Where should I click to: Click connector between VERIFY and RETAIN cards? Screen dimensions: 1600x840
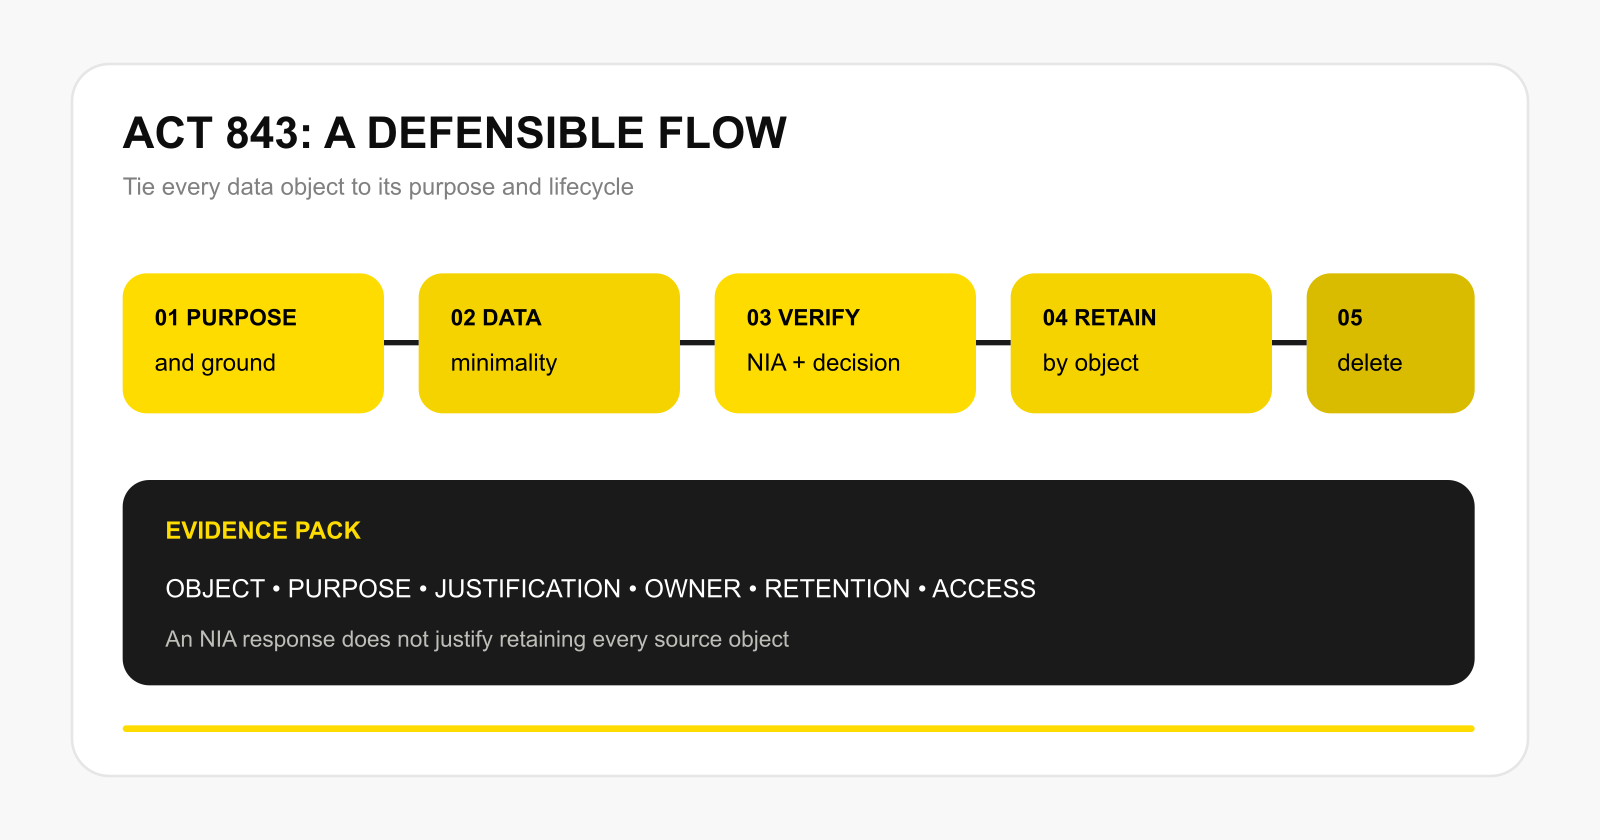(993, 342)
